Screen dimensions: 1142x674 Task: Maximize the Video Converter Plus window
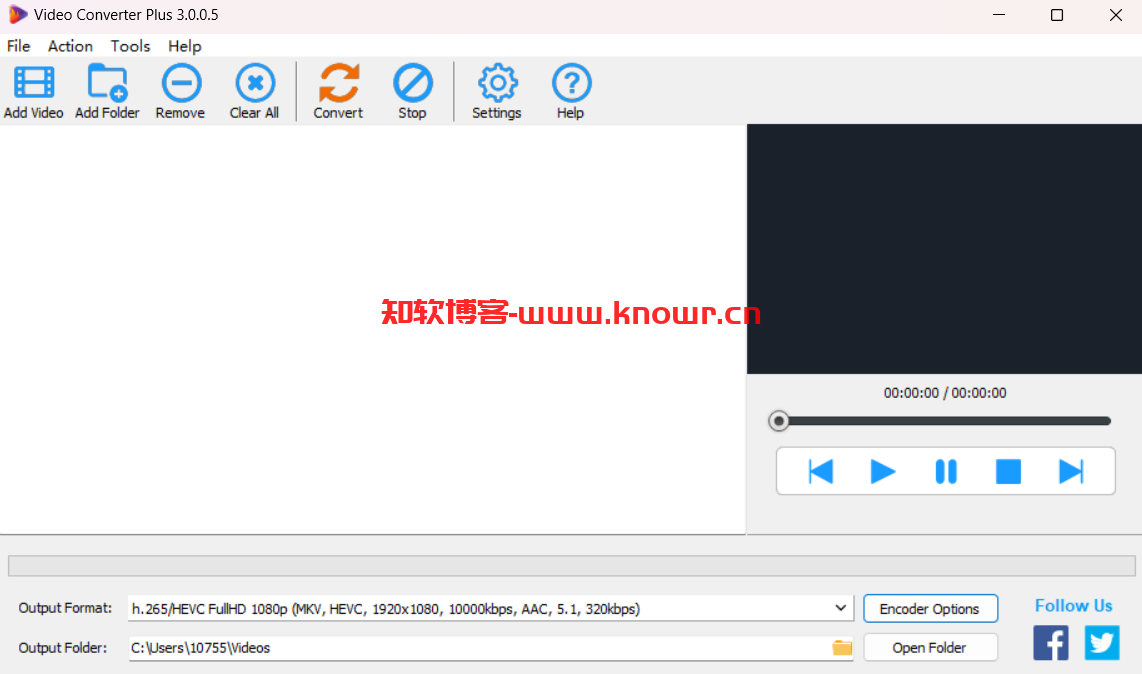1057,15
